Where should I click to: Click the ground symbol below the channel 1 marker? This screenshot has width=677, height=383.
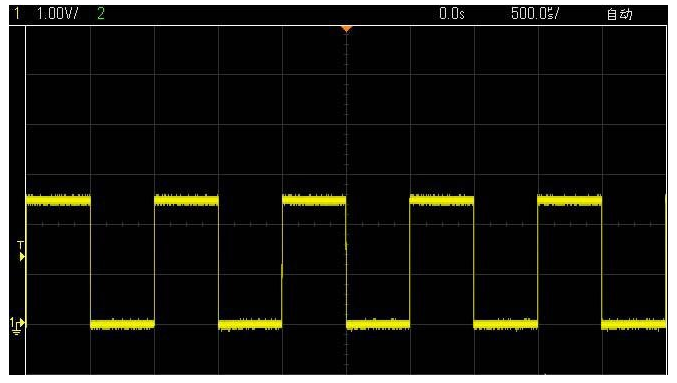tap(16, 331)
